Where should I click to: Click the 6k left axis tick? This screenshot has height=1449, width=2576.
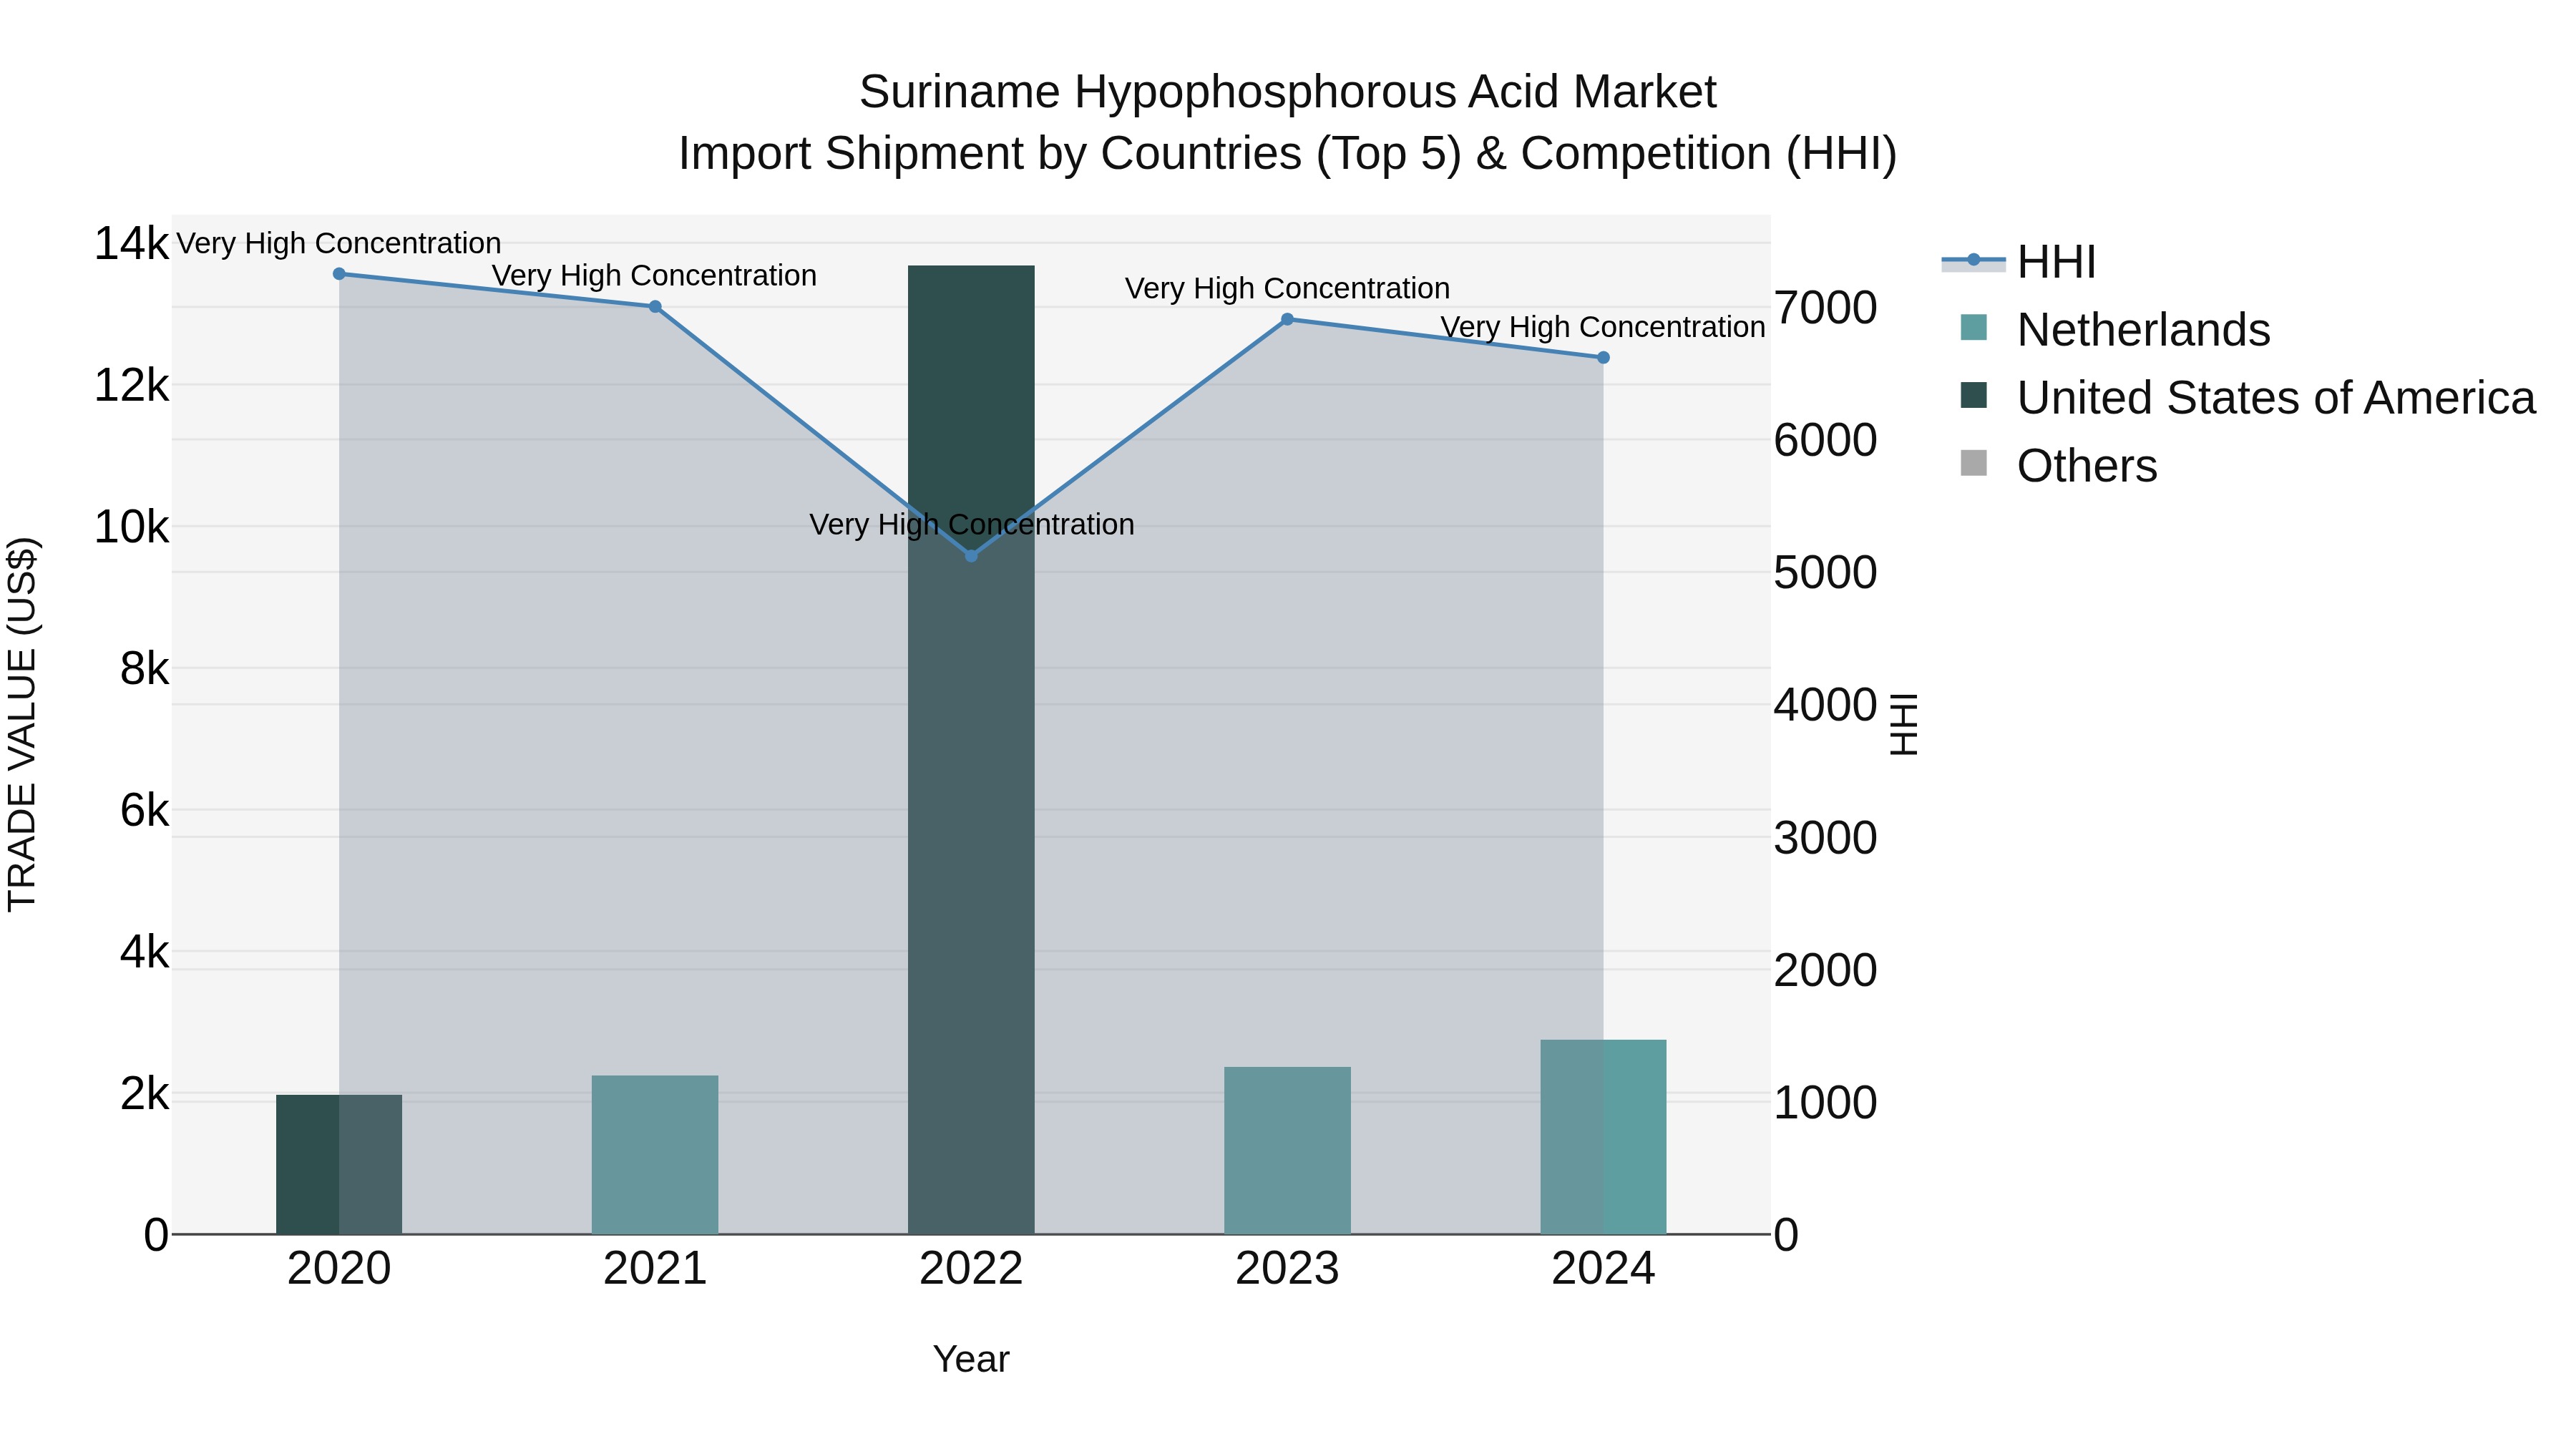point(144,810)
